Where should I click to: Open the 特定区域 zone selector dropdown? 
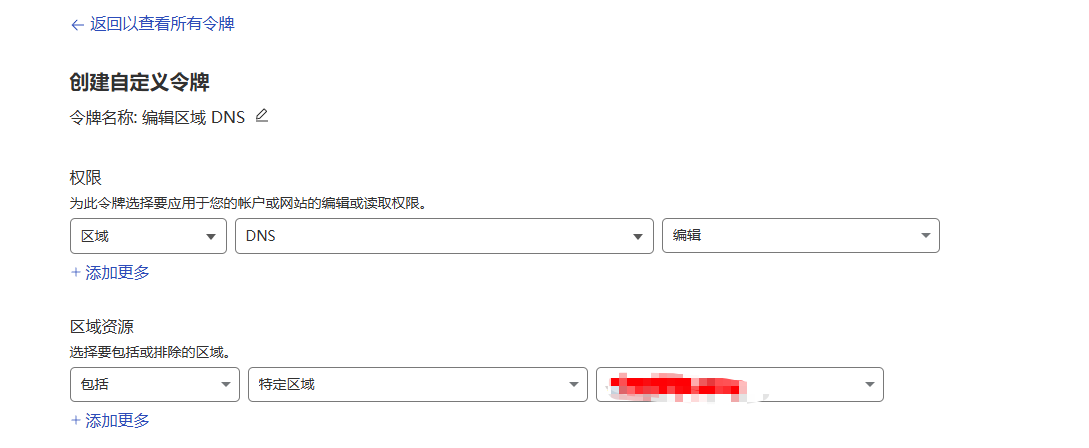pos(418,385)
